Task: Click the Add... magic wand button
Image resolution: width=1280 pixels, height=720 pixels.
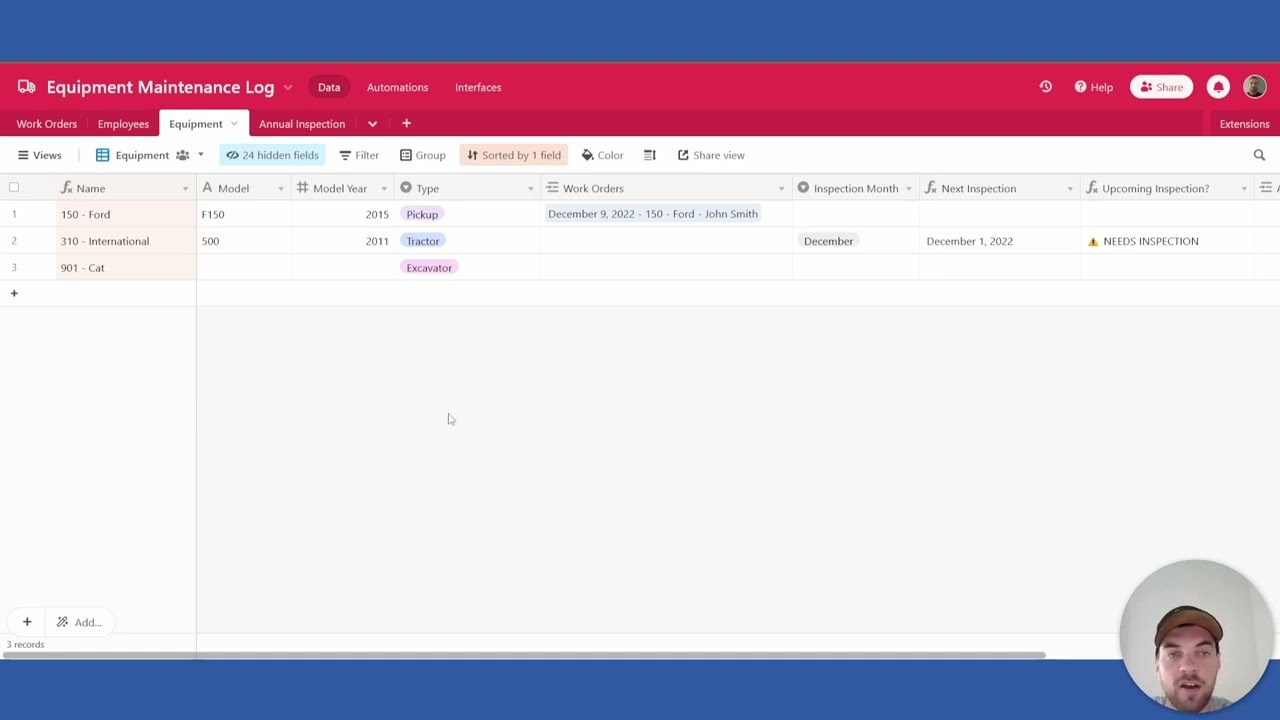Action: click(79, 622)
